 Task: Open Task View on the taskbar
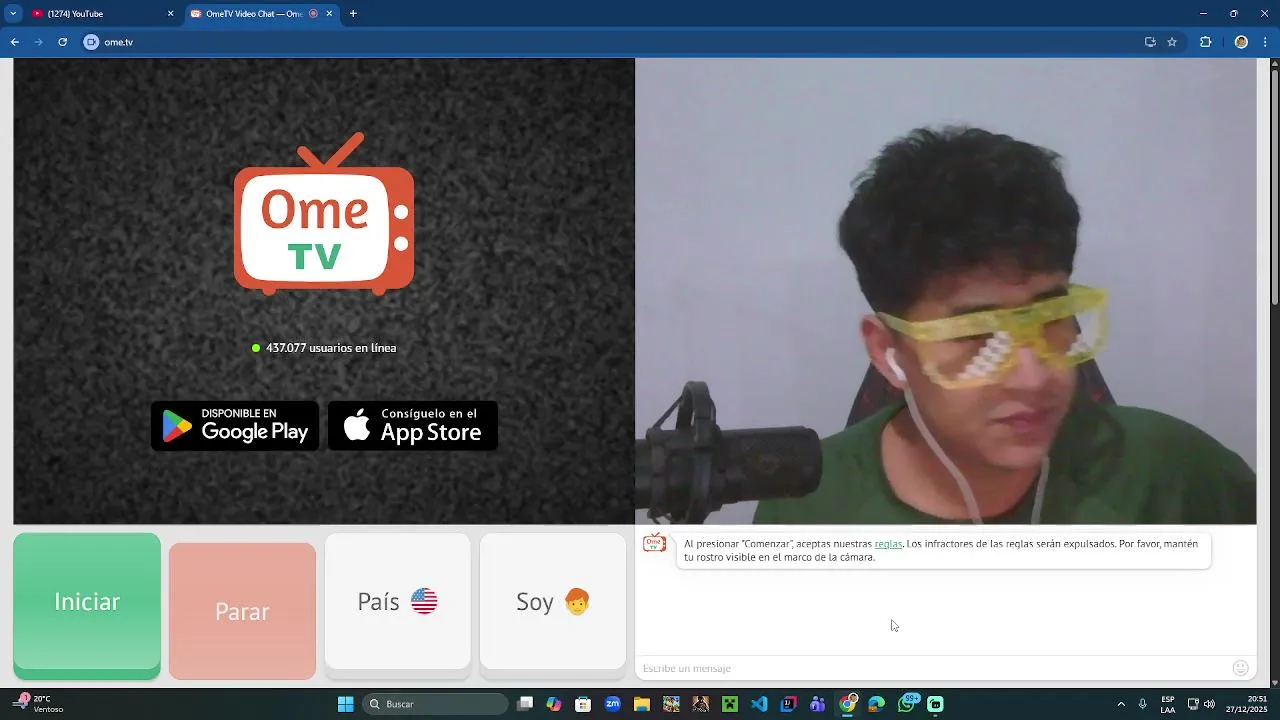coord(525,704)
